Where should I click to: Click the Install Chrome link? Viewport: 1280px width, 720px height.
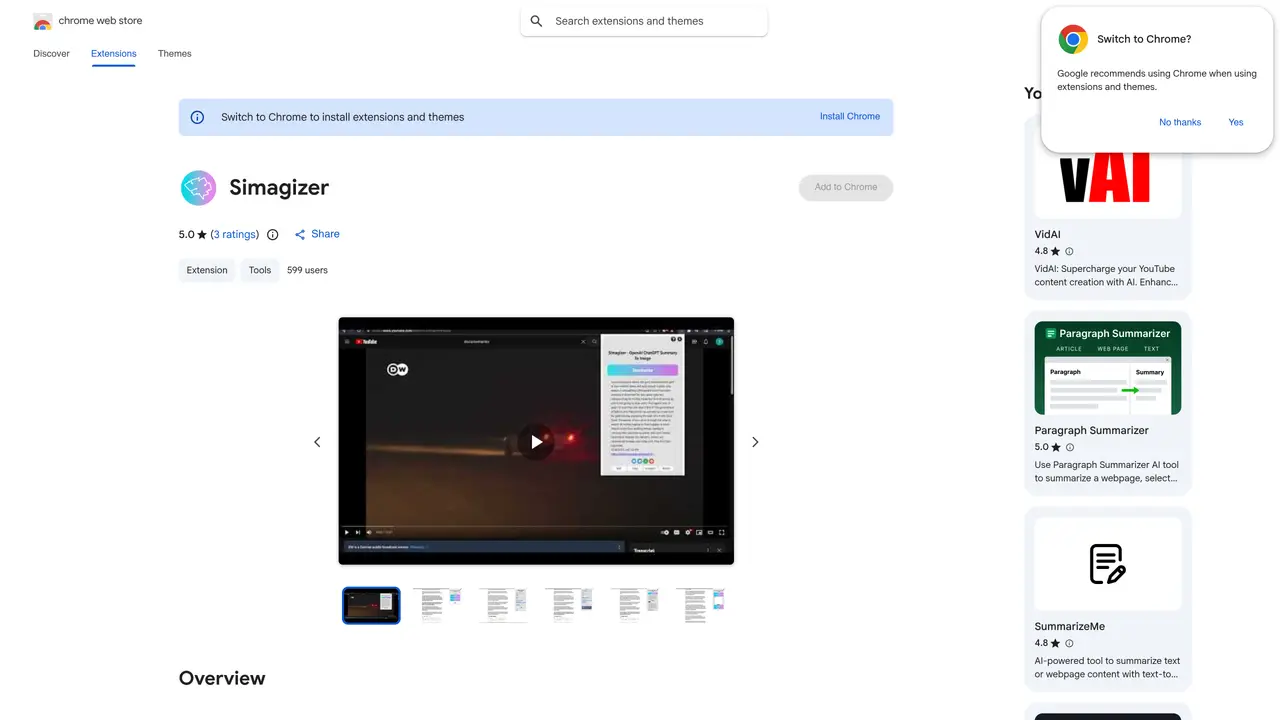(x=850, y=116)
